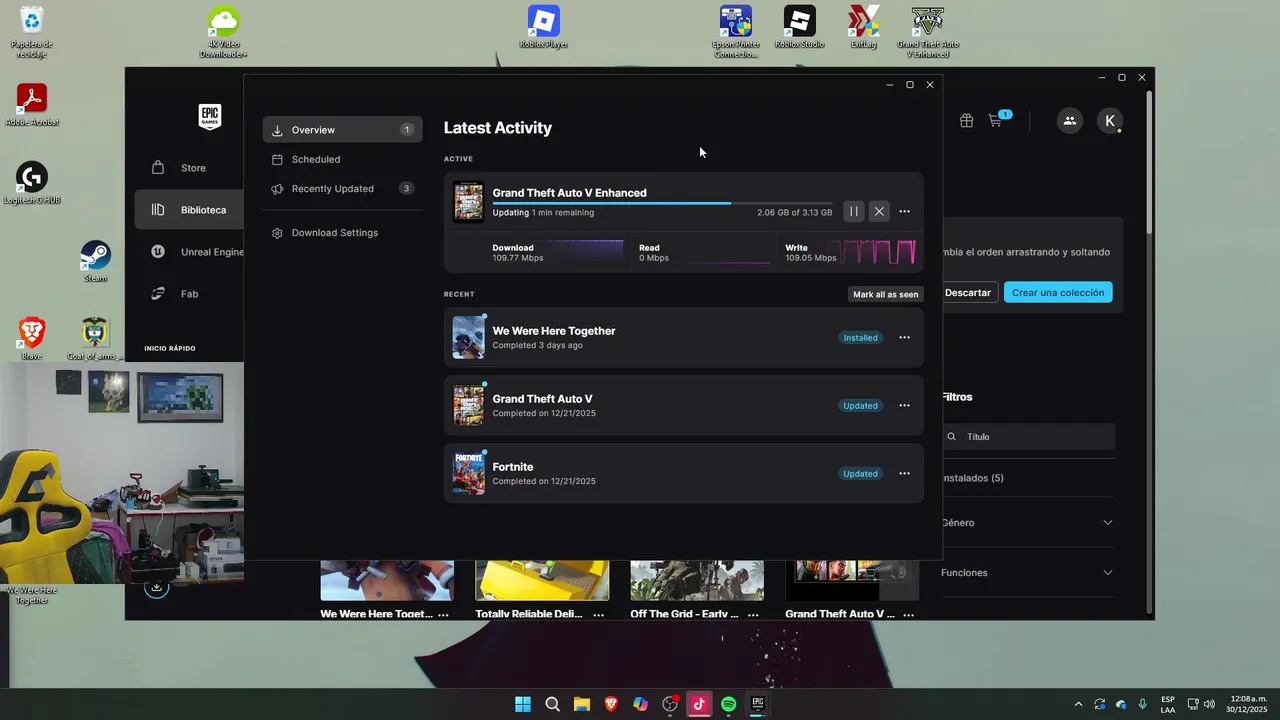Open options for Totally Reliable Delivery library tile

(598, 615)
